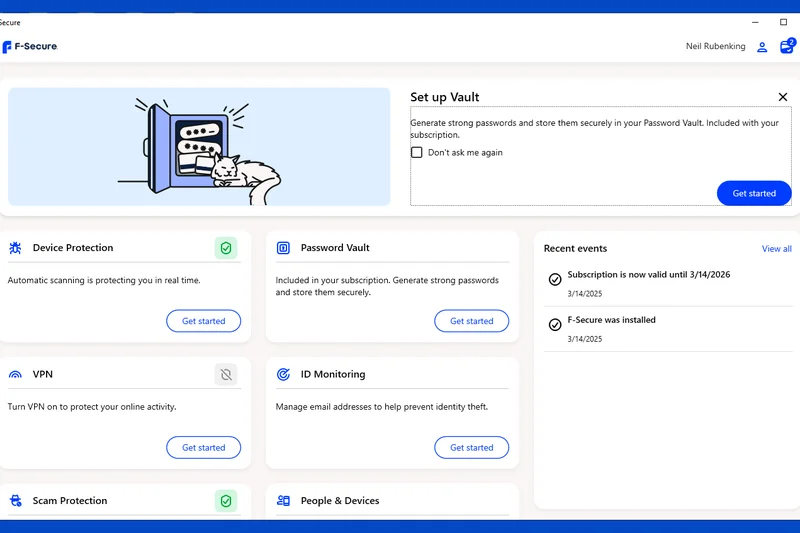
Task: Click the Password Vault icon
Action: [283, 248]
